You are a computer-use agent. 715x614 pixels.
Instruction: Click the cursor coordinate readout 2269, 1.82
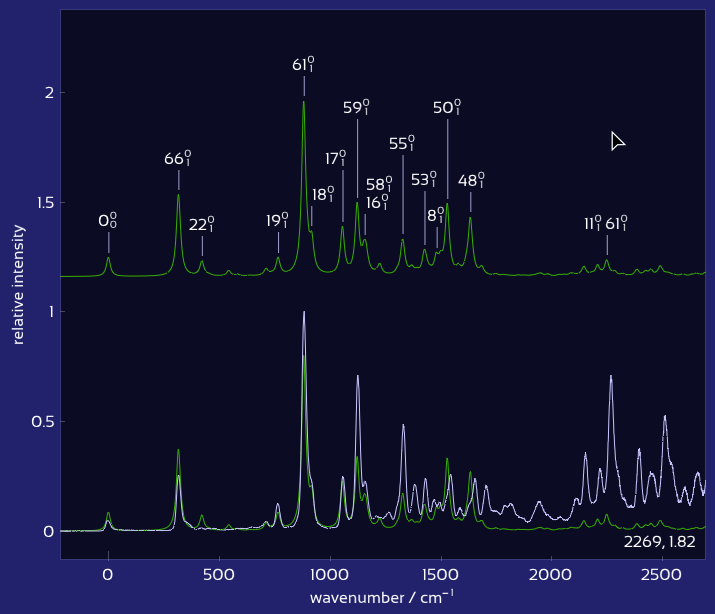click(659, 542)
